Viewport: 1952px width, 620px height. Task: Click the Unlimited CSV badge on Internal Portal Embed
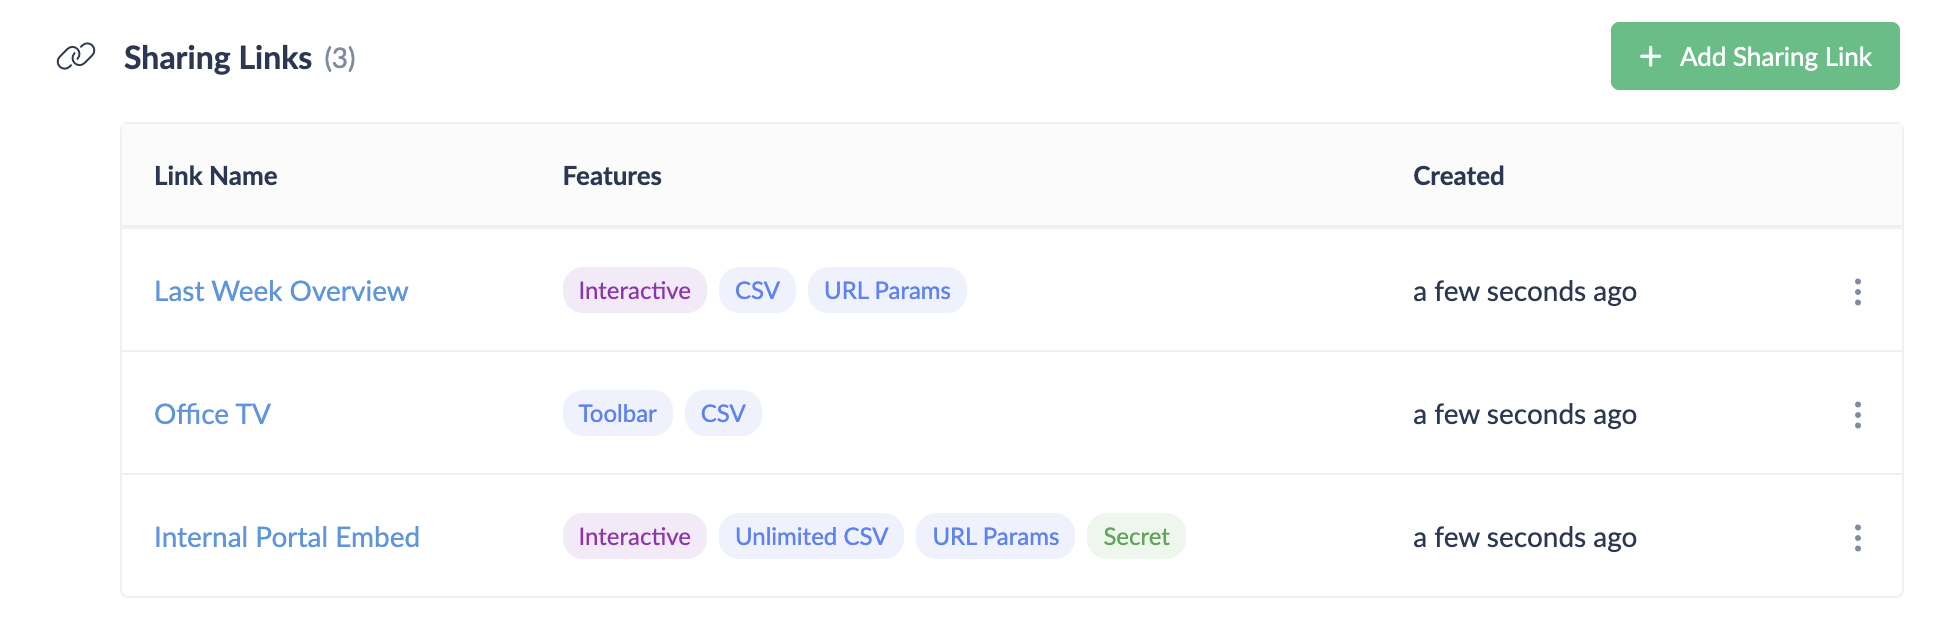tap(811, 536)
